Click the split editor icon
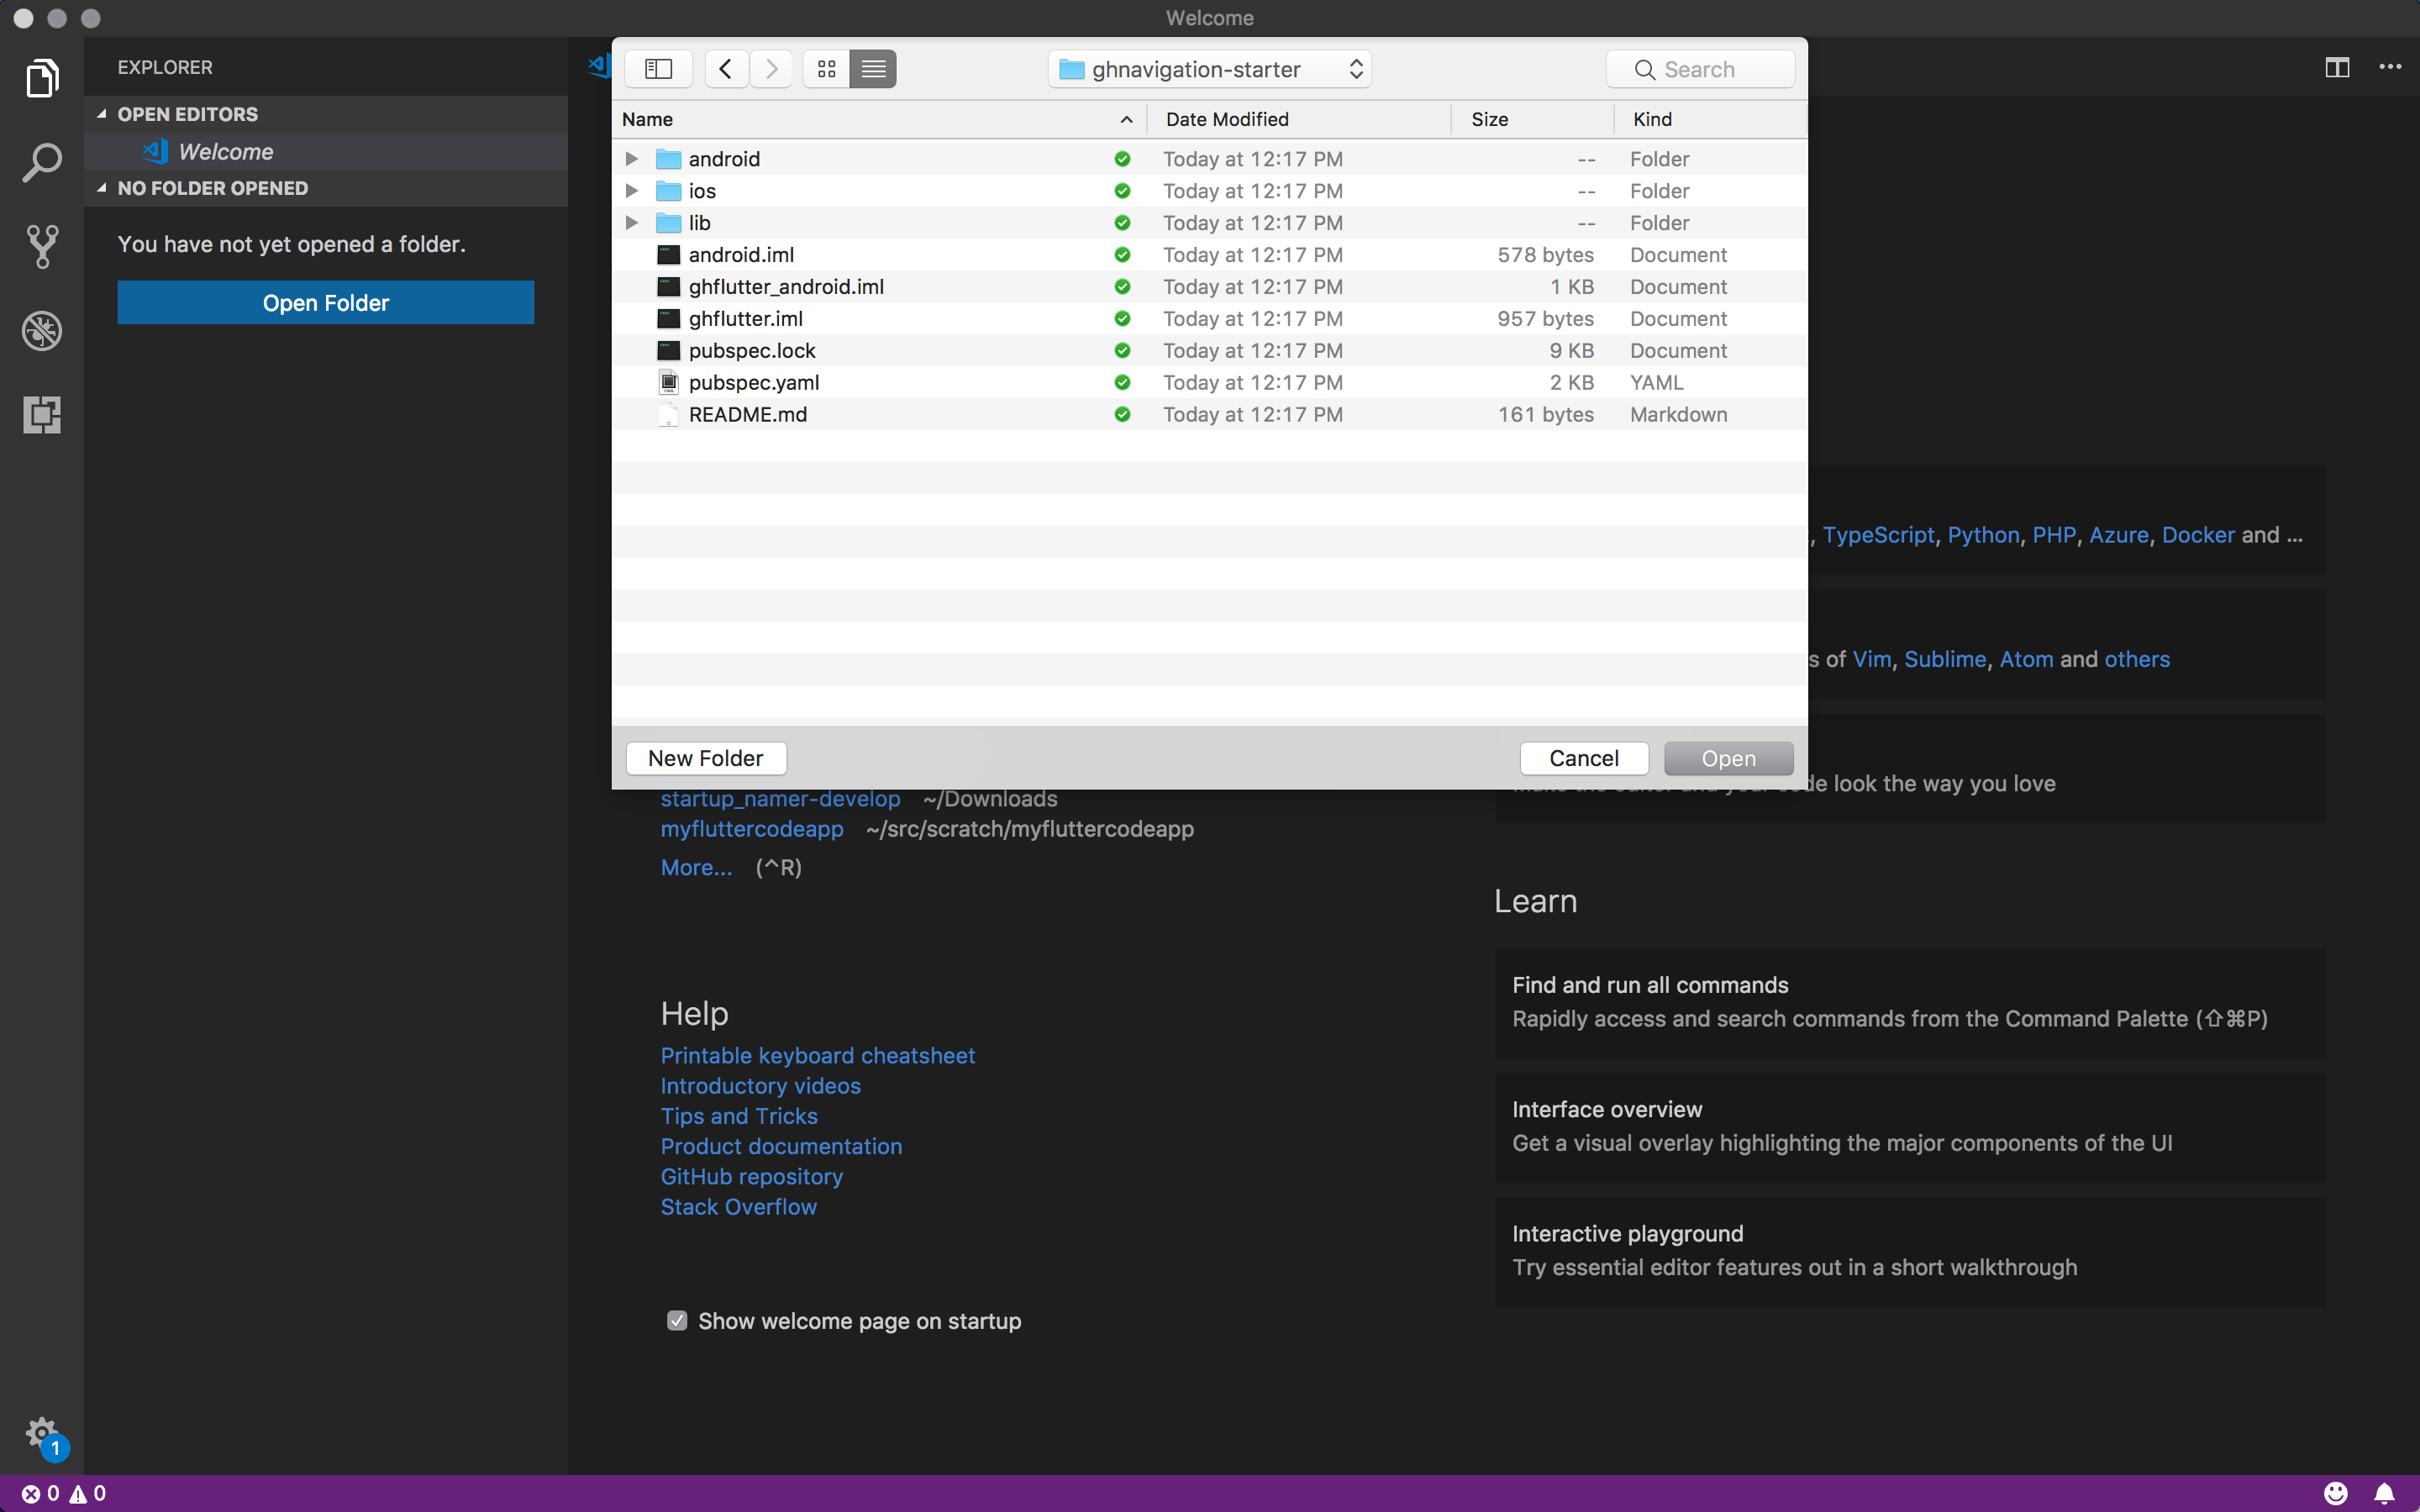This screenshot has width=2420, height=1512. click(2337, 68)
